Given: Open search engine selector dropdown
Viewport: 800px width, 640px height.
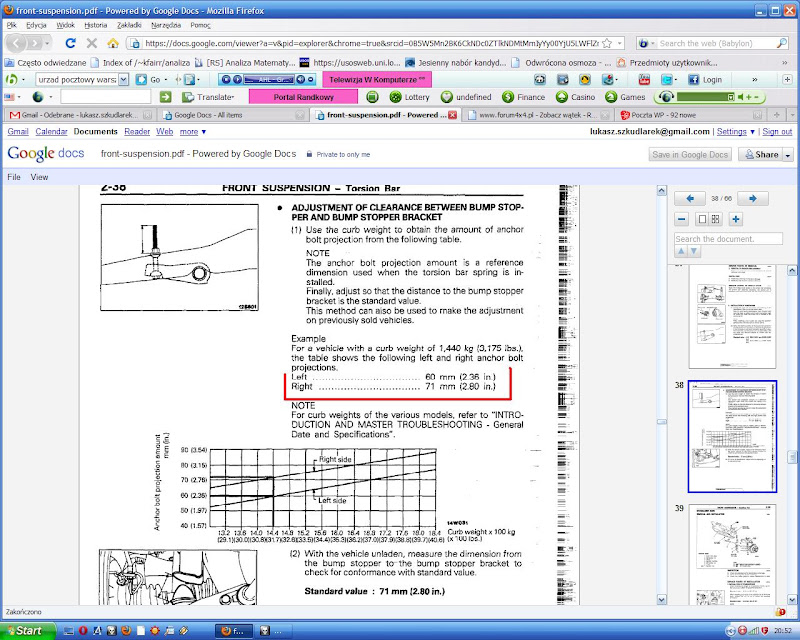Looking at the screenshot, I should (646, 43).
